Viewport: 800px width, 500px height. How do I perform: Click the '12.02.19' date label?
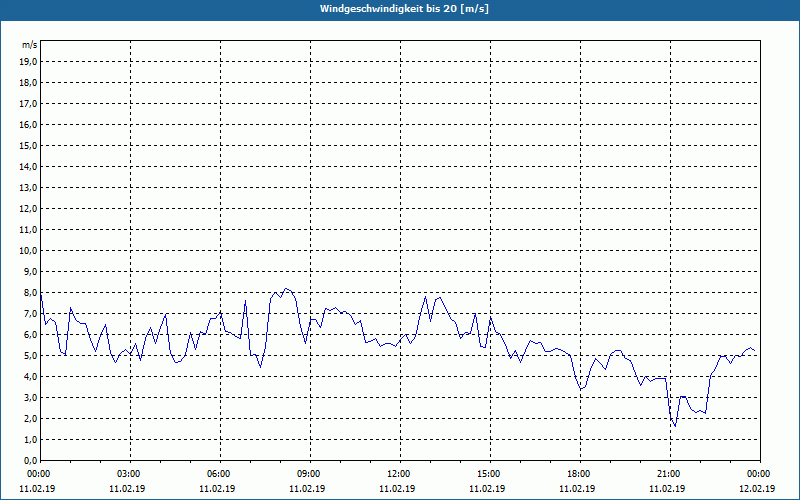point(758,488)
